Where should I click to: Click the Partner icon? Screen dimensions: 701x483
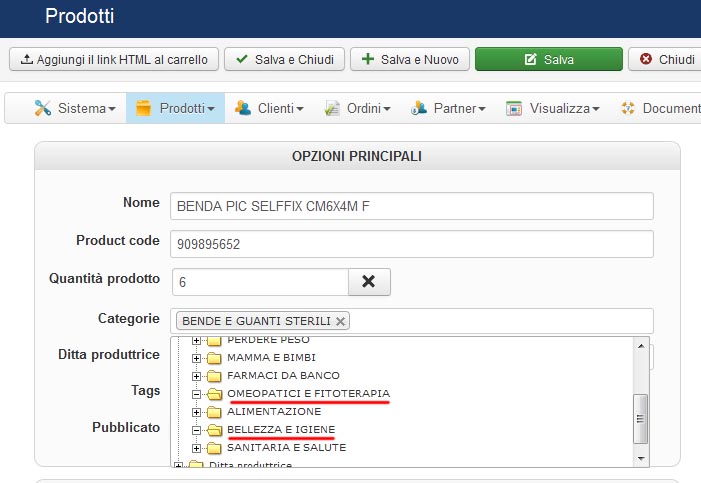click(x=418, y=108)
